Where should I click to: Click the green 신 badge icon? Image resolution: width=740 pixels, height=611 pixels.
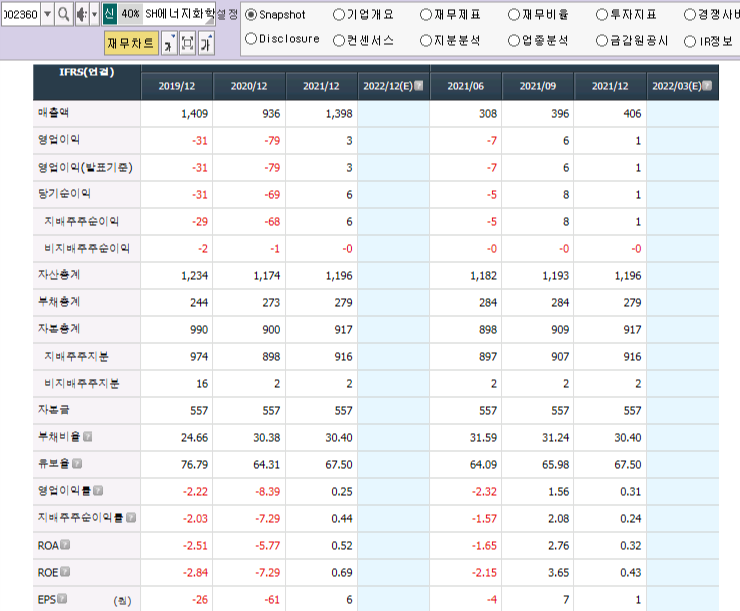coord(109,14)
